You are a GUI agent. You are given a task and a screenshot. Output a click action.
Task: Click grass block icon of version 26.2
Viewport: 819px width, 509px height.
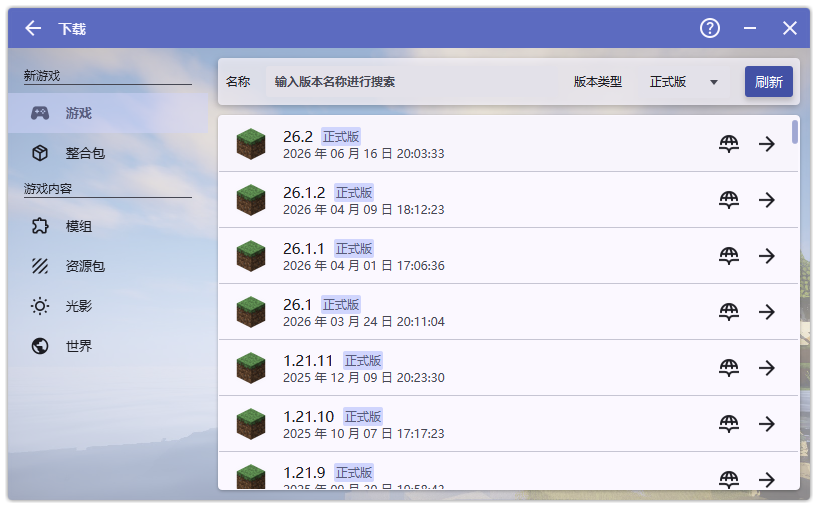point(251,144)
